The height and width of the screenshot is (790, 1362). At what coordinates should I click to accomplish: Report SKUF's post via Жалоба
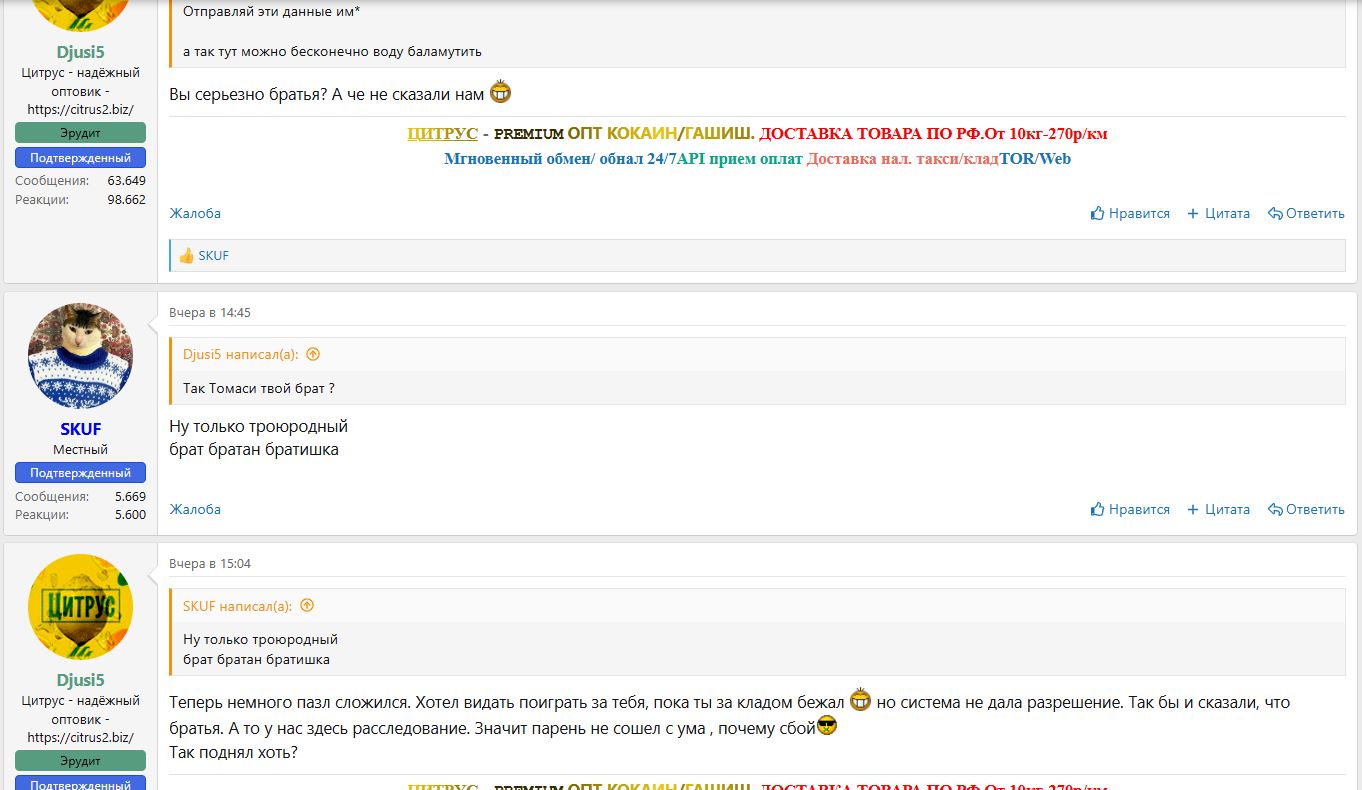click(195, 509)
